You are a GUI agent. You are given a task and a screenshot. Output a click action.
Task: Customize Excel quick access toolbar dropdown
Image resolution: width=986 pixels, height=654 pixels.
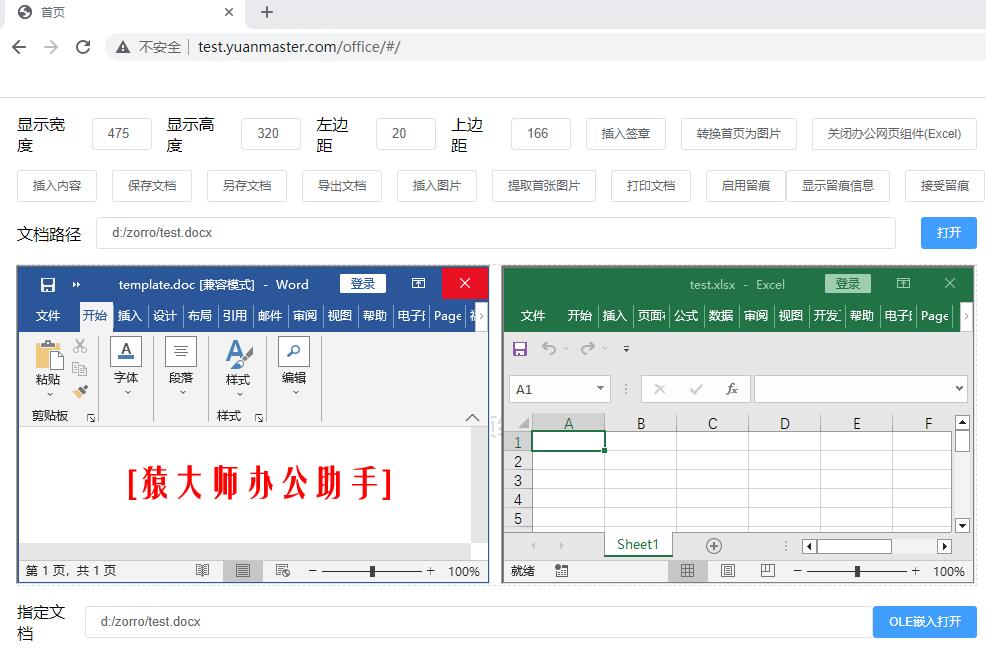click(626, 349)
